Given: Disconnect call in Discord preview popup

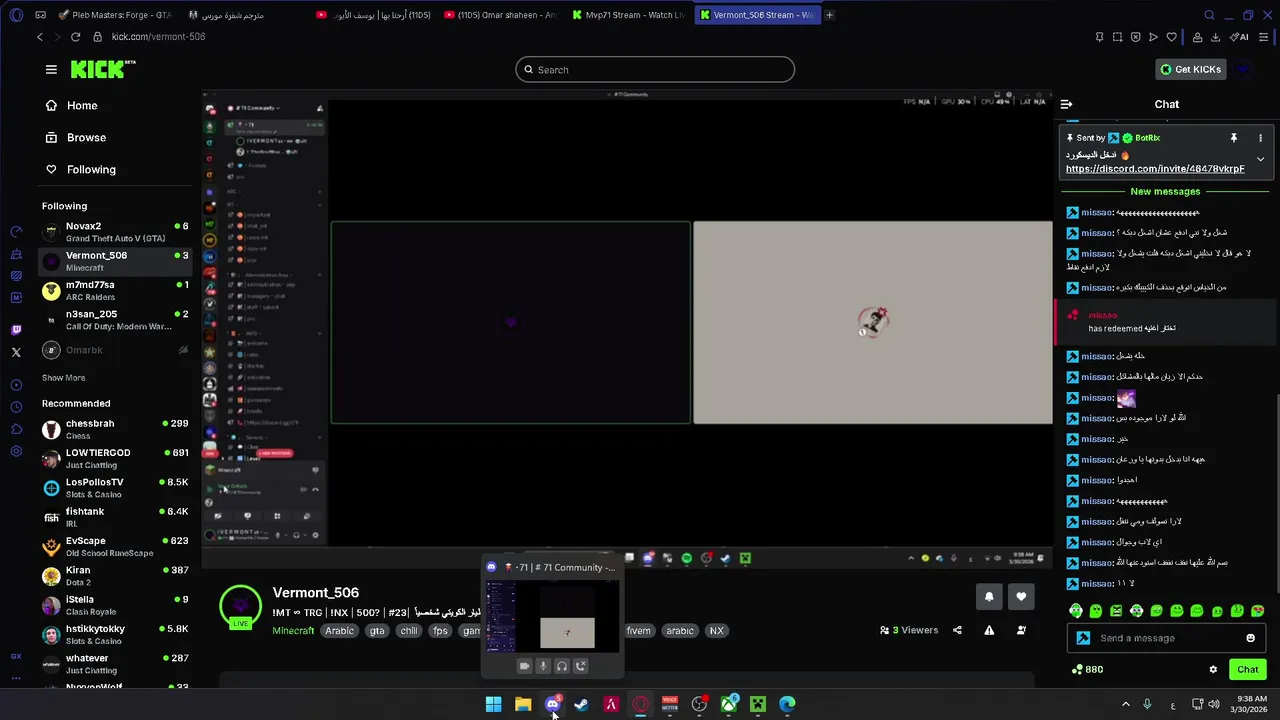Looking at the screenshot, I should [581, 666].
